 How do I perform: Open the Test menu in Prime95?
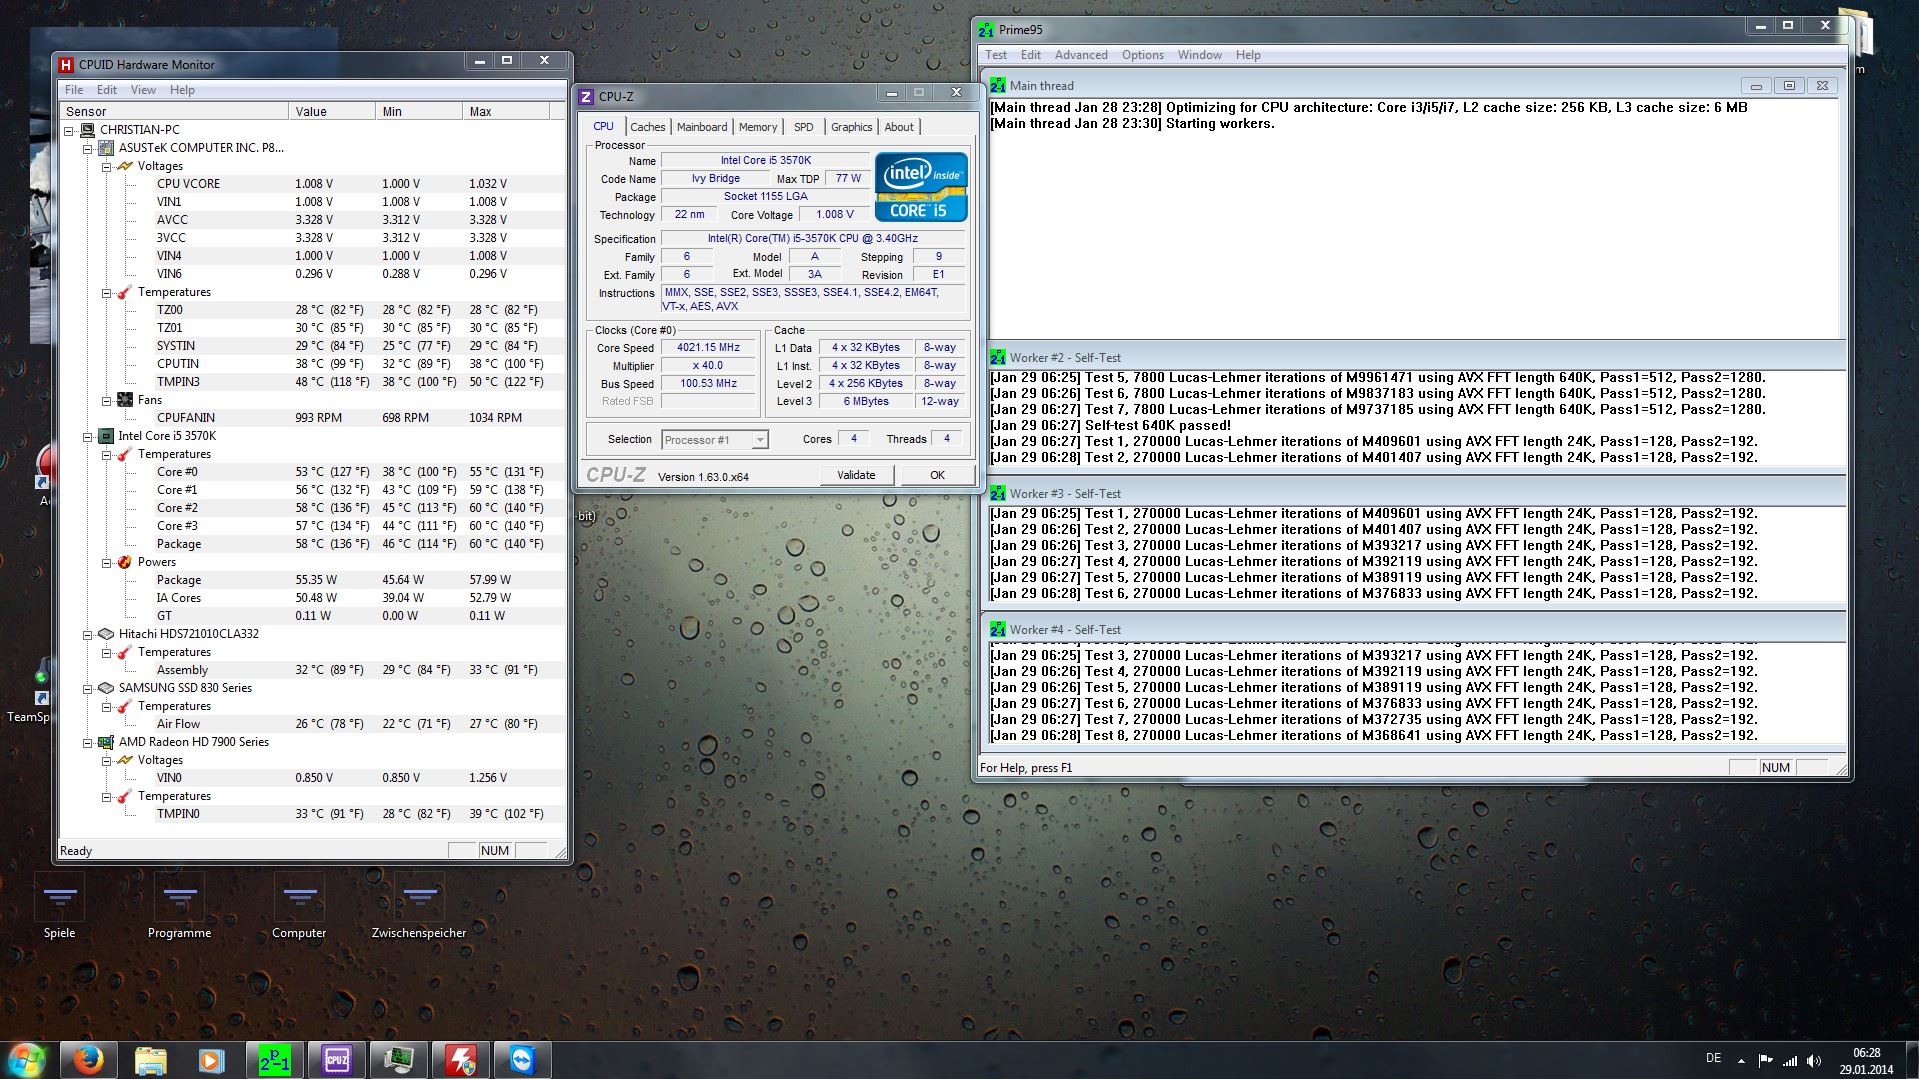pyautogui.click(x=996, y=55)
